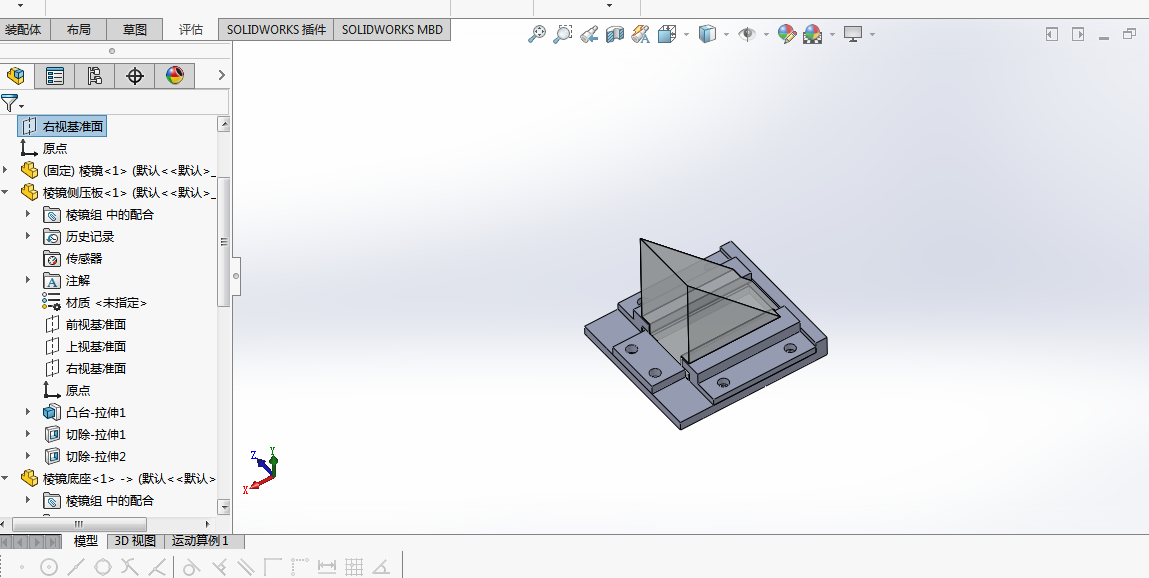Click the View Settings monitor icon
The width and height of the screenshot is (1149, 578).
(x=853, y=34)
